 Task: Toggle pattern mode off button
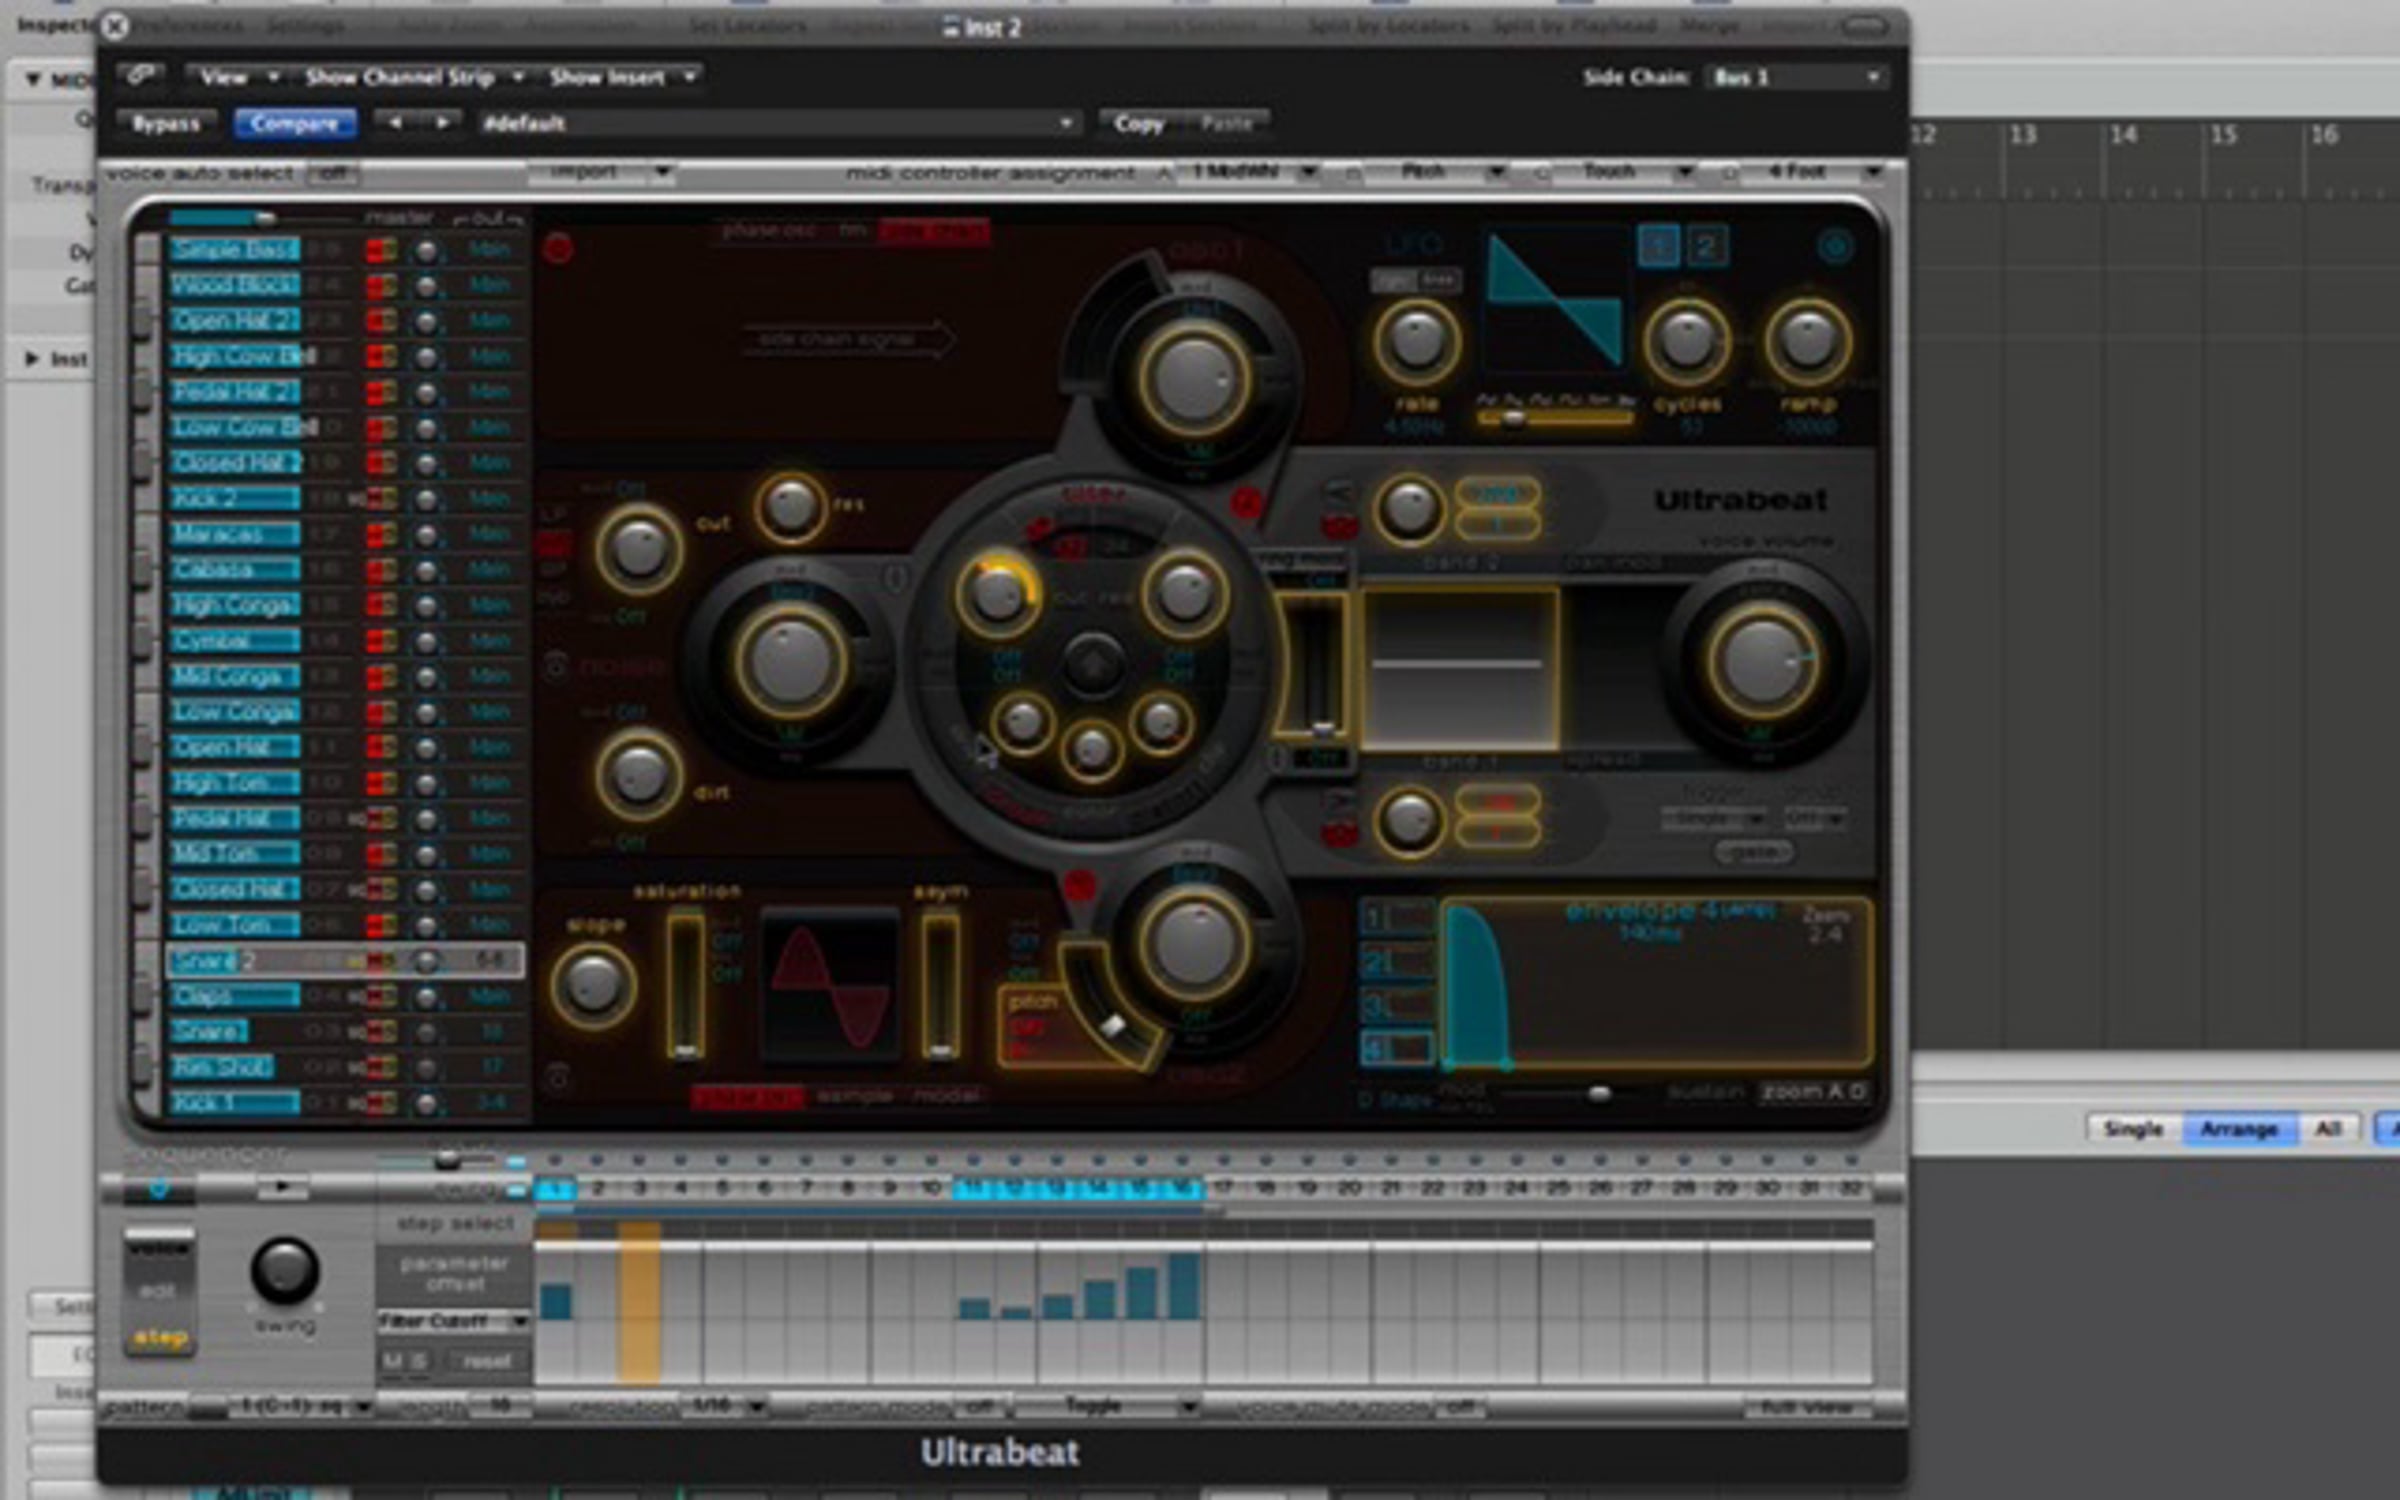coord(980,1406)
